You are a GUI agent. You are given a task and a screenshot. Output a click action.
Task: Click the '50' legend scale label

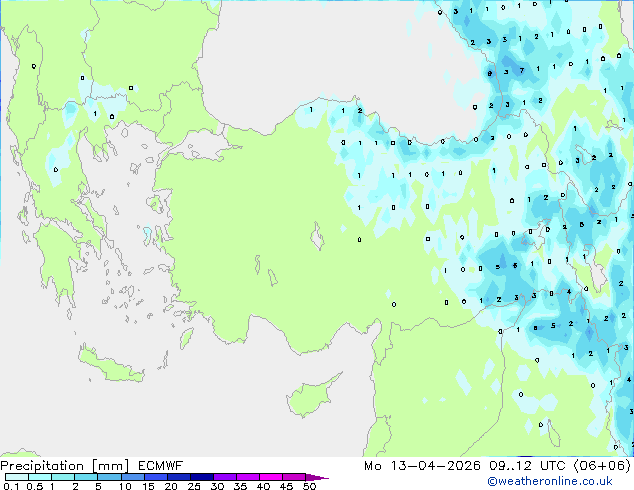[x=310, y=486]
